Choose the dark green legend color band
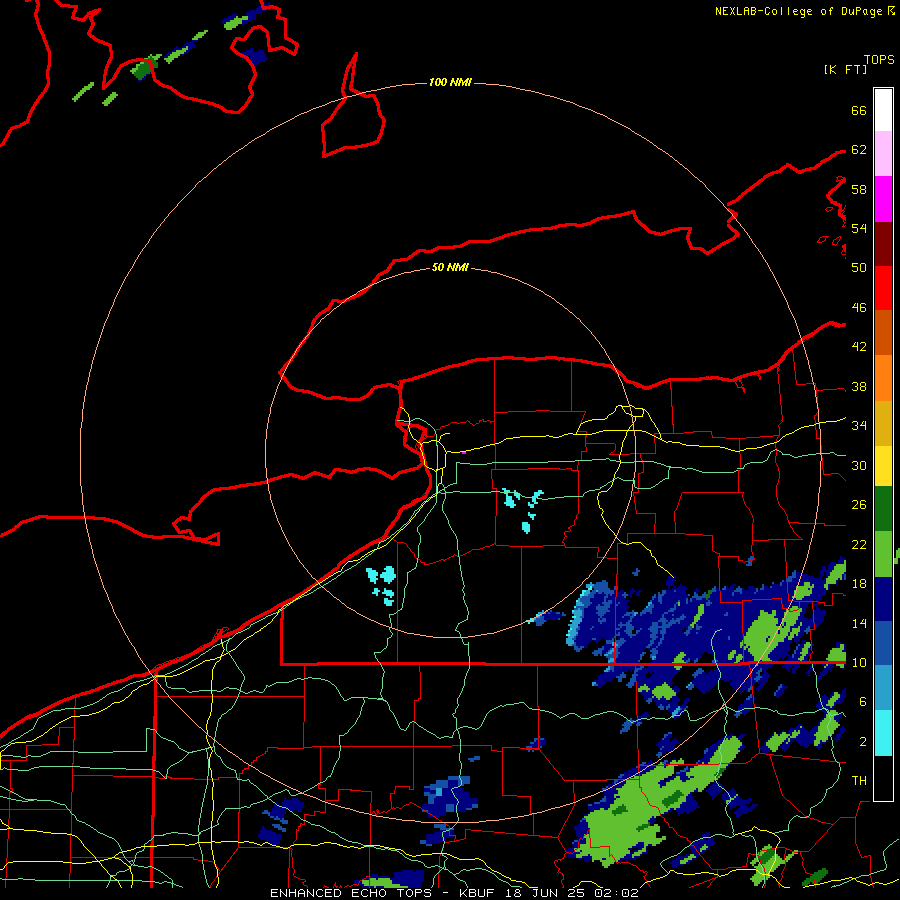Screen dimensions: 900x900 click(x=883, y=509)
